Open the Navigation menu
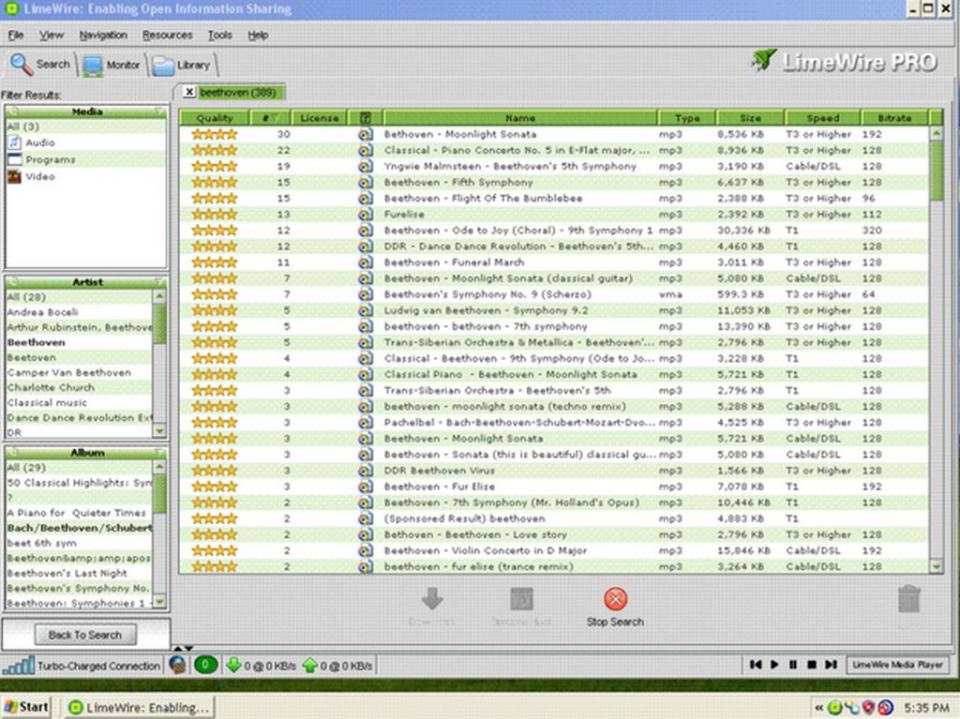Viewport: 960px width, 719px height. click(103, 35)
